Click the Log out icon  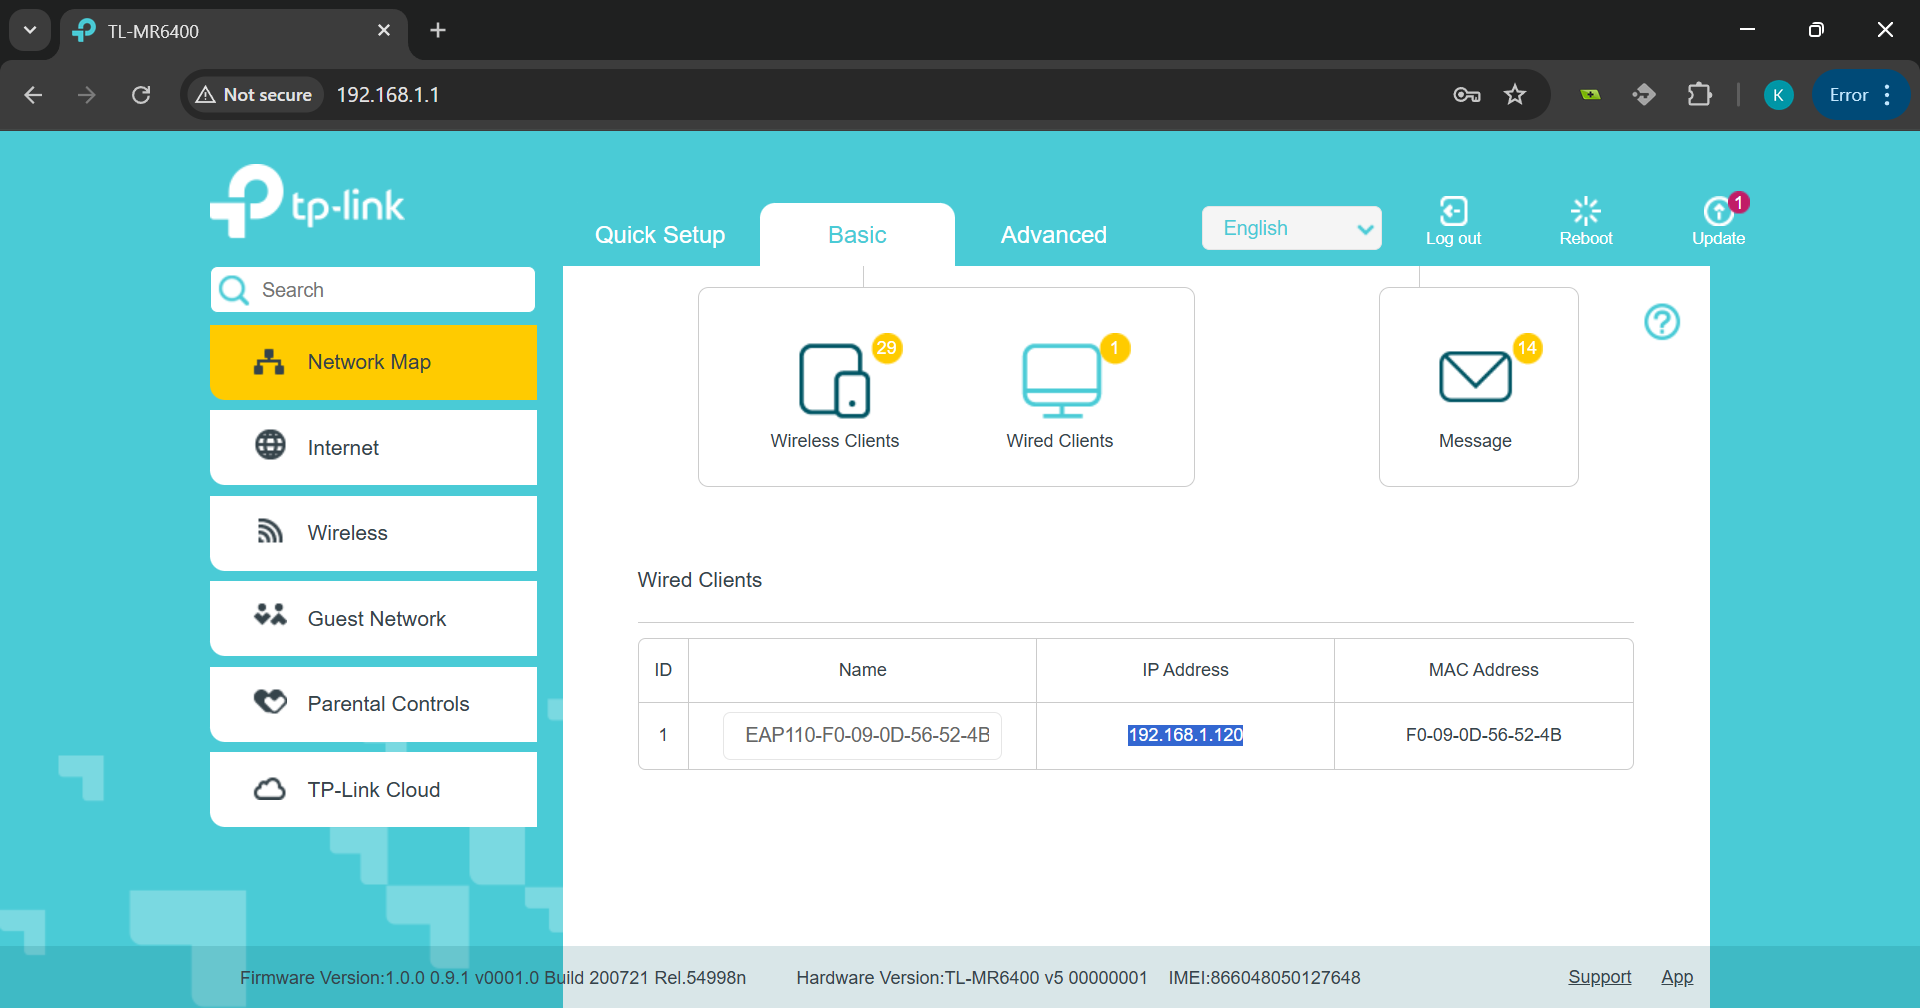[x=1453, y=211]
